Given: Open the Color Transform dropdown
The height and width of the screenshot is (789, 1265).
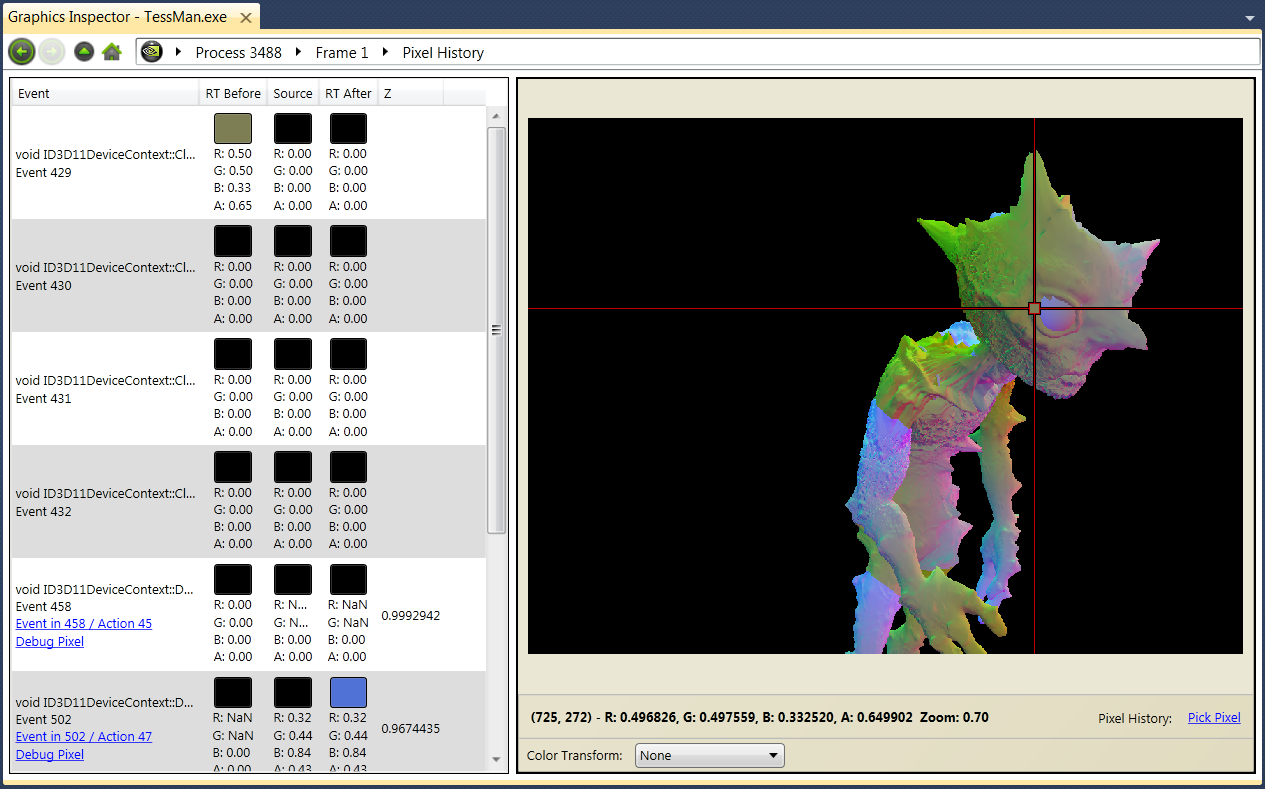Looking at the screenshot, I should (709, 755).
